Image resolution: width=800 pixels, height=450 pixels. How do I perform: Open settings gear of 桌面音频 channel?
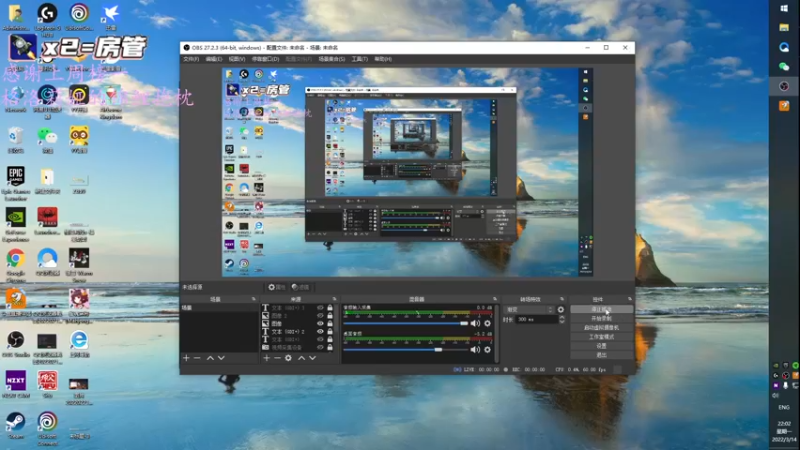coord(487,349)
